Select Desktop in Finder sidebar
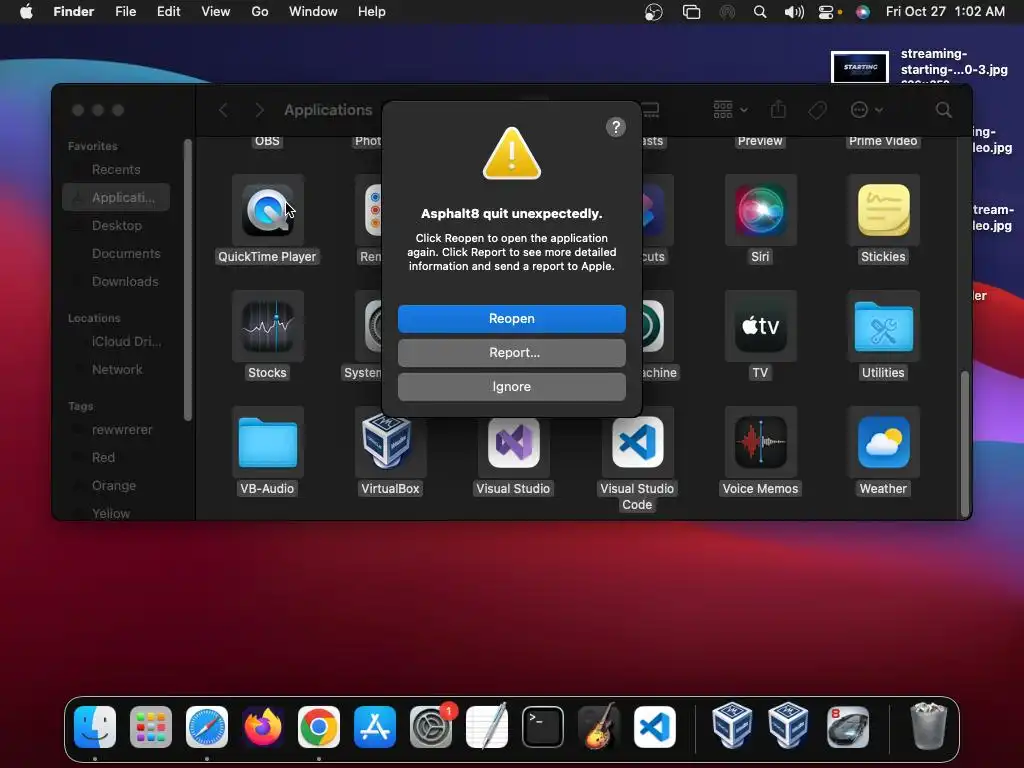This screenshot has width=1024, height=768. tap(116, 225)
